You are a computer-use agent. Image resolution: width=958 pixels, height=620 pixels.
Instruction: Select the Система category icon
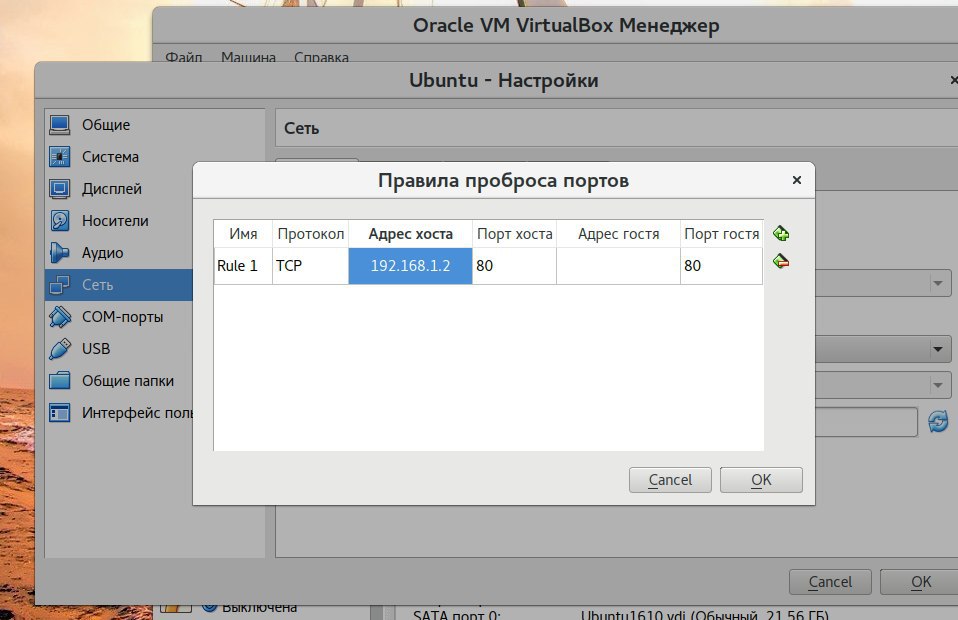click(x=59, y=157)
